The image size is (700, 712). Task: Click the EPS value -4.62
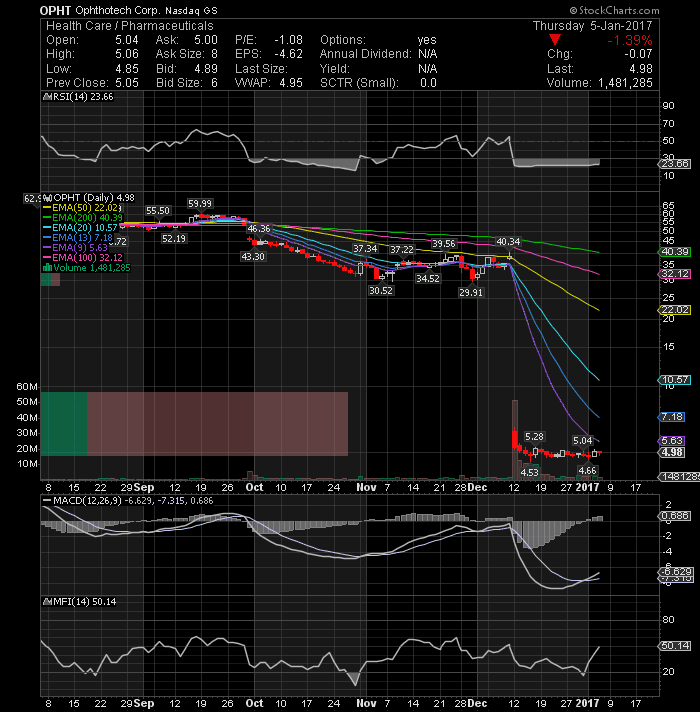click(x=288, y=54)
